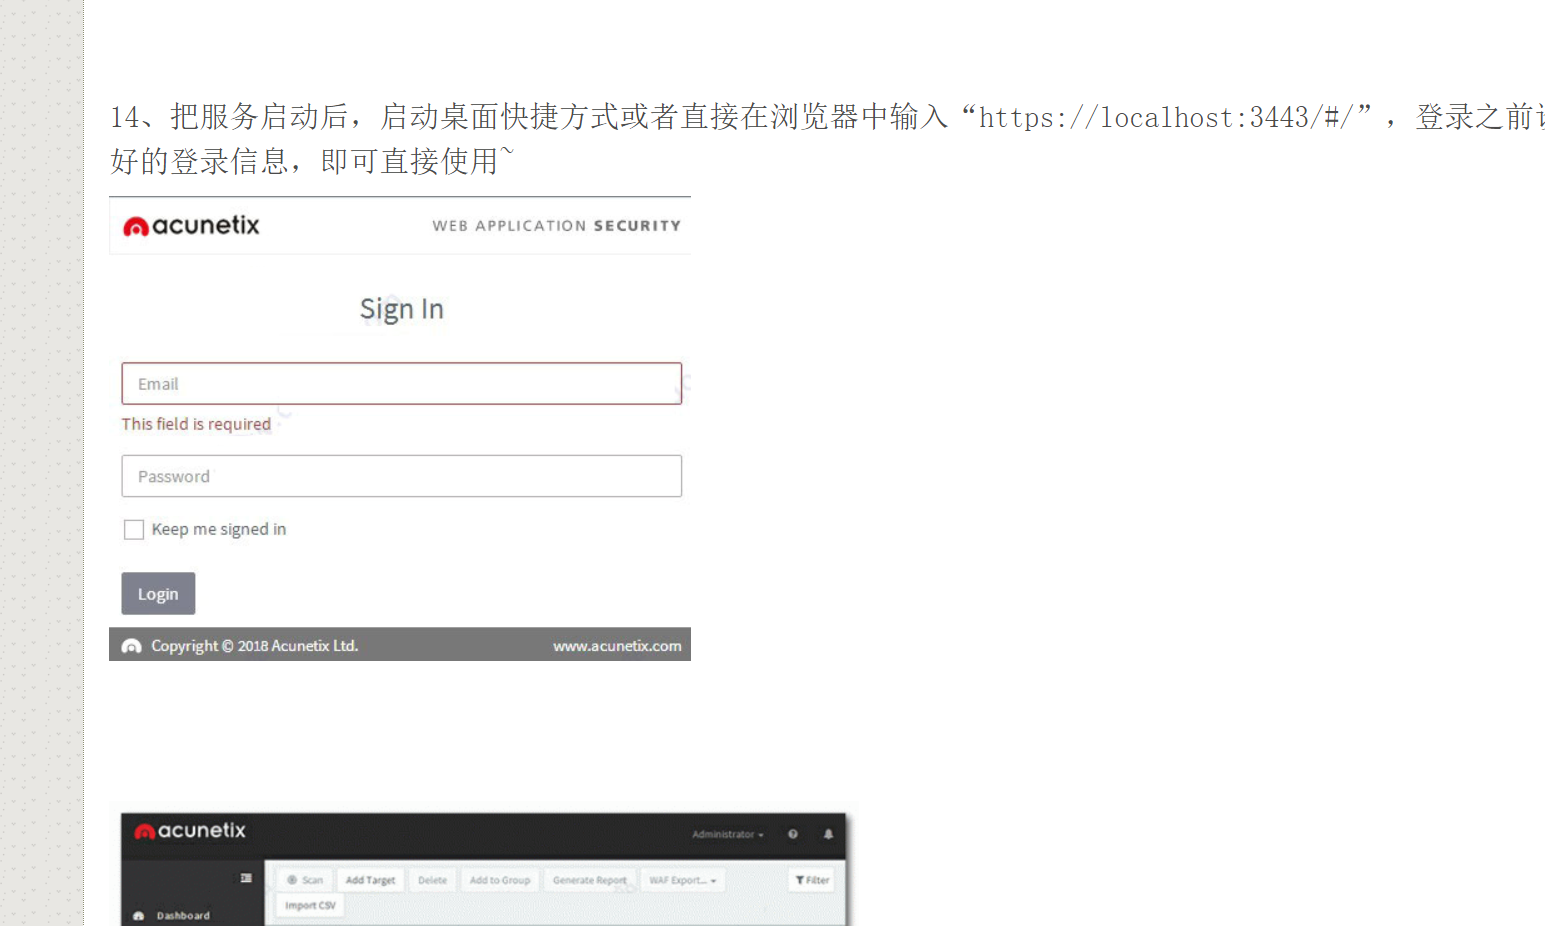Click the Add Target button
The height and width of the screenshot is (926, 1545).
click(370, 880)
